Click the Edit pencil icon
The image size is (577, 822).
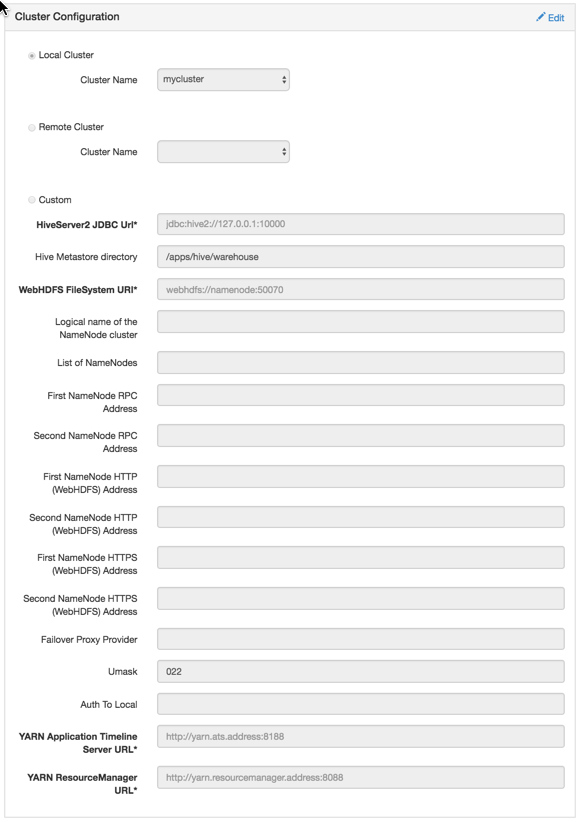[540, 17]
